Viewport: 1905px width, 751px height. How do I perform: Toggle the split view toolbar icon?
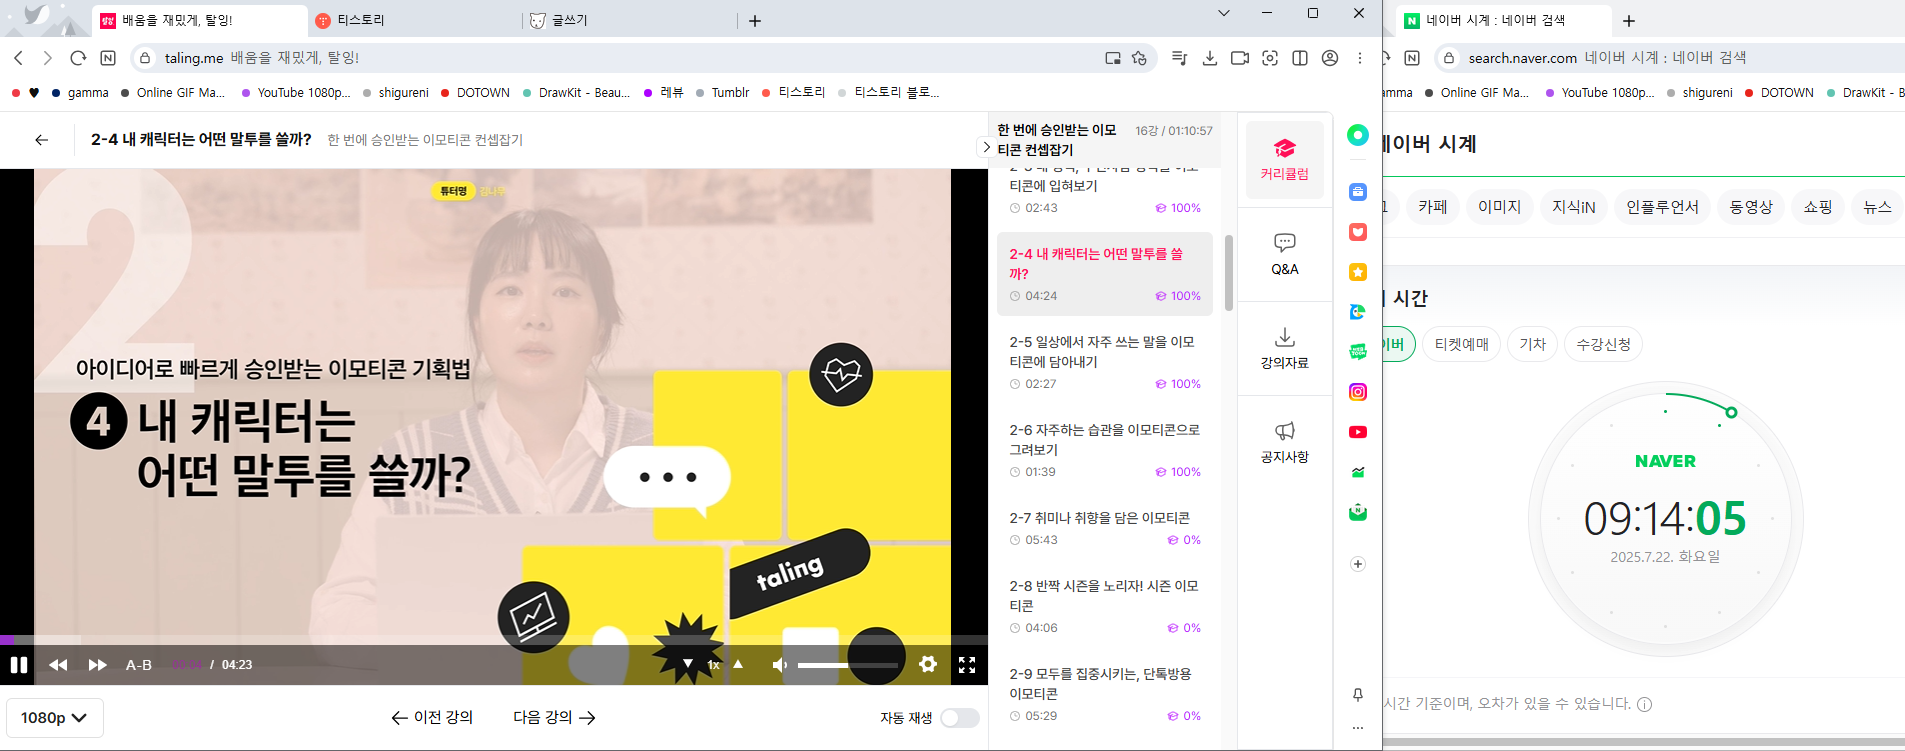(1300, 58)
